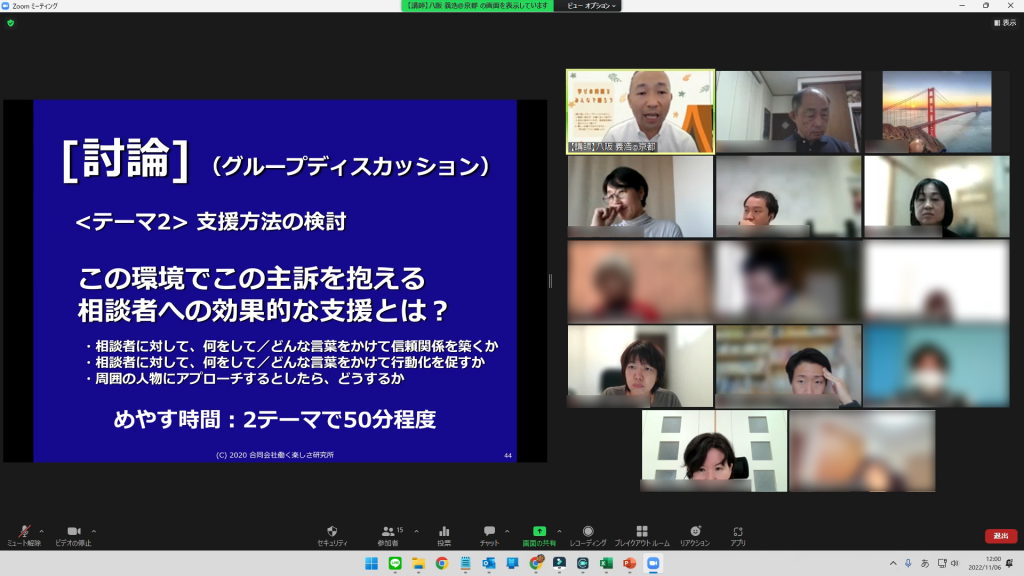Viewport: 1024px width, 576px height.
Task: Open the アプリ apps icon
Action: (x=738, y=532)
